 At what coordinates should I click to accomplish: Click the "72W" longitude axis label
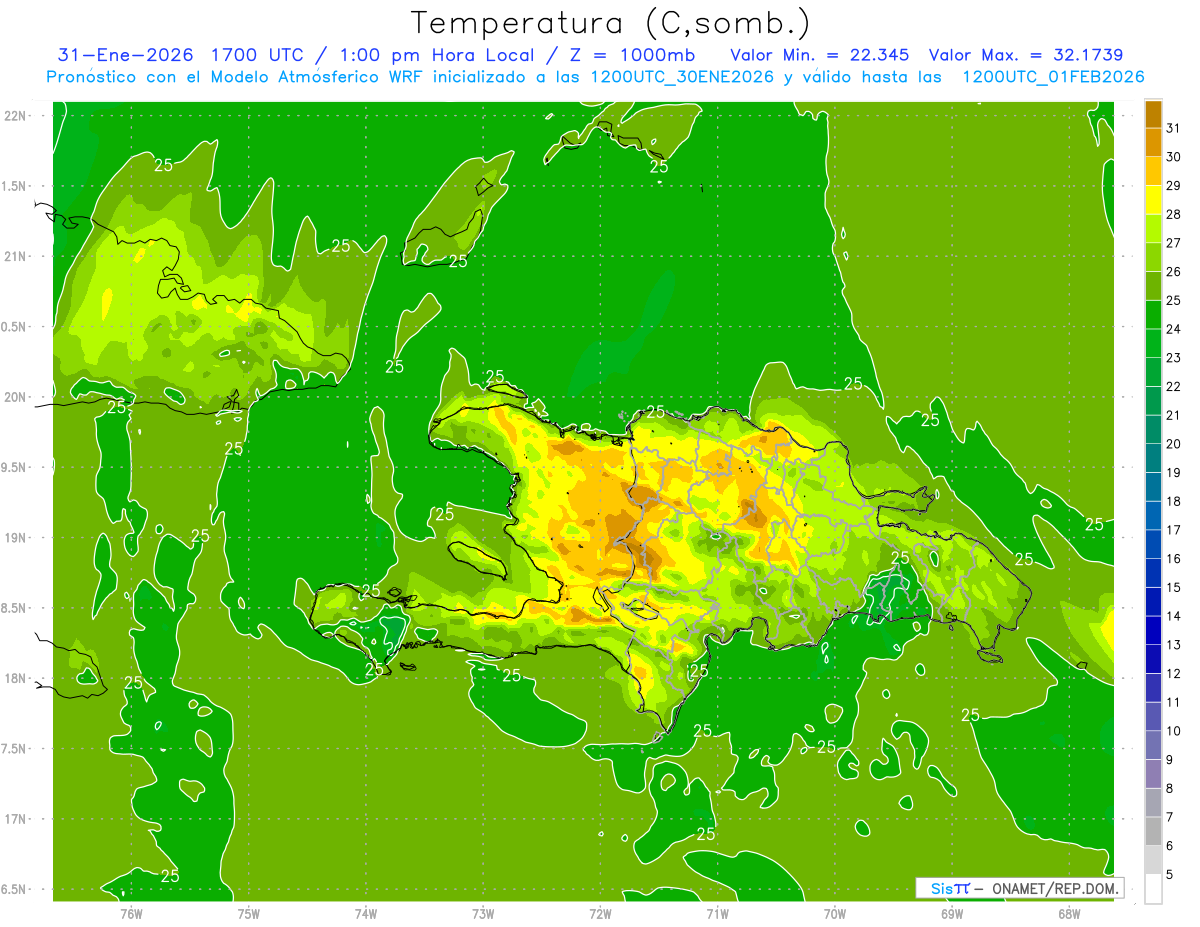(x=600, y=913)
